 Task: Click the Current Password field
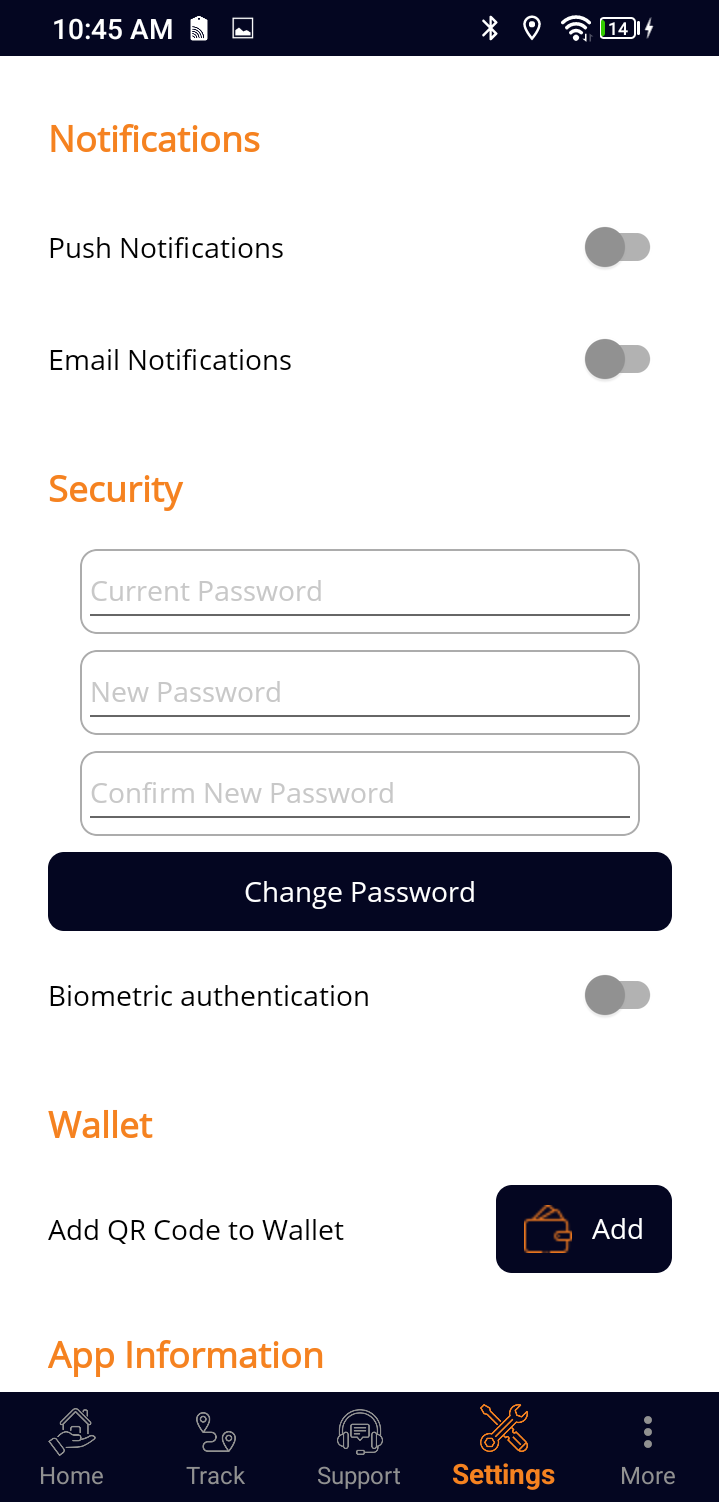coord(359,591)
